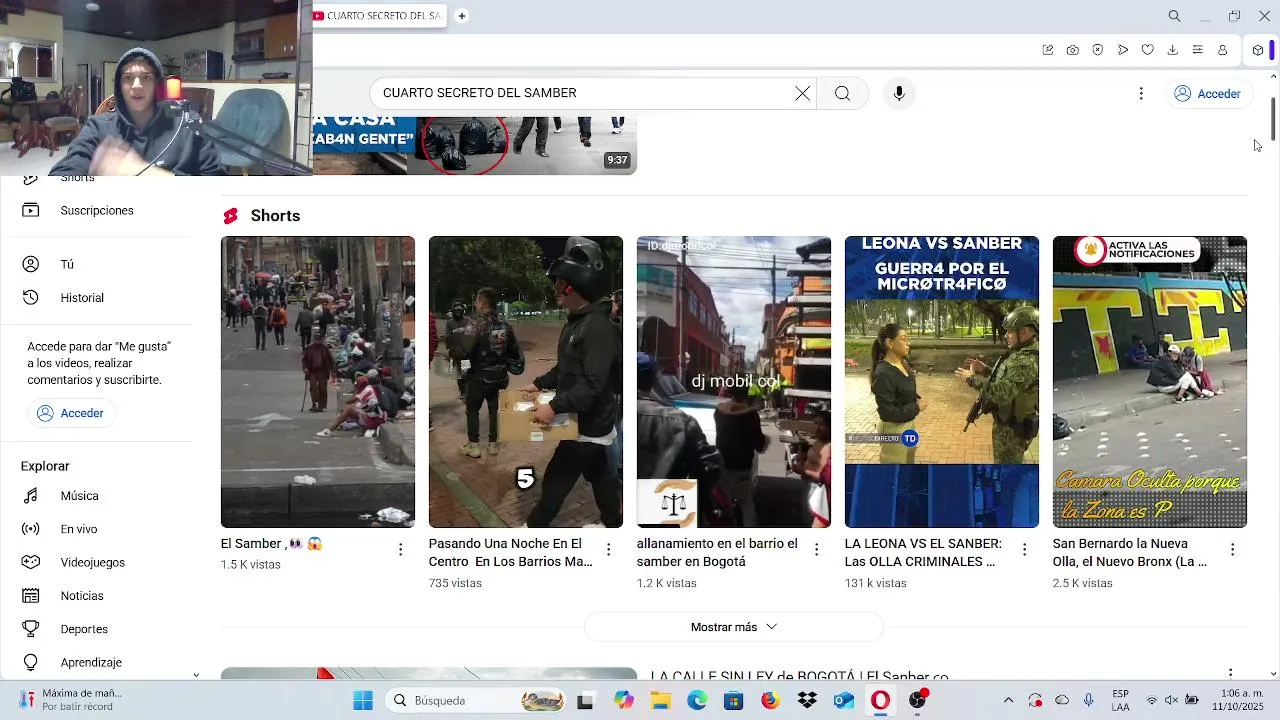Open YouTube settings three-dot menu near Acceder
Screen dimensions: 1280x720
click(1141, 93)
